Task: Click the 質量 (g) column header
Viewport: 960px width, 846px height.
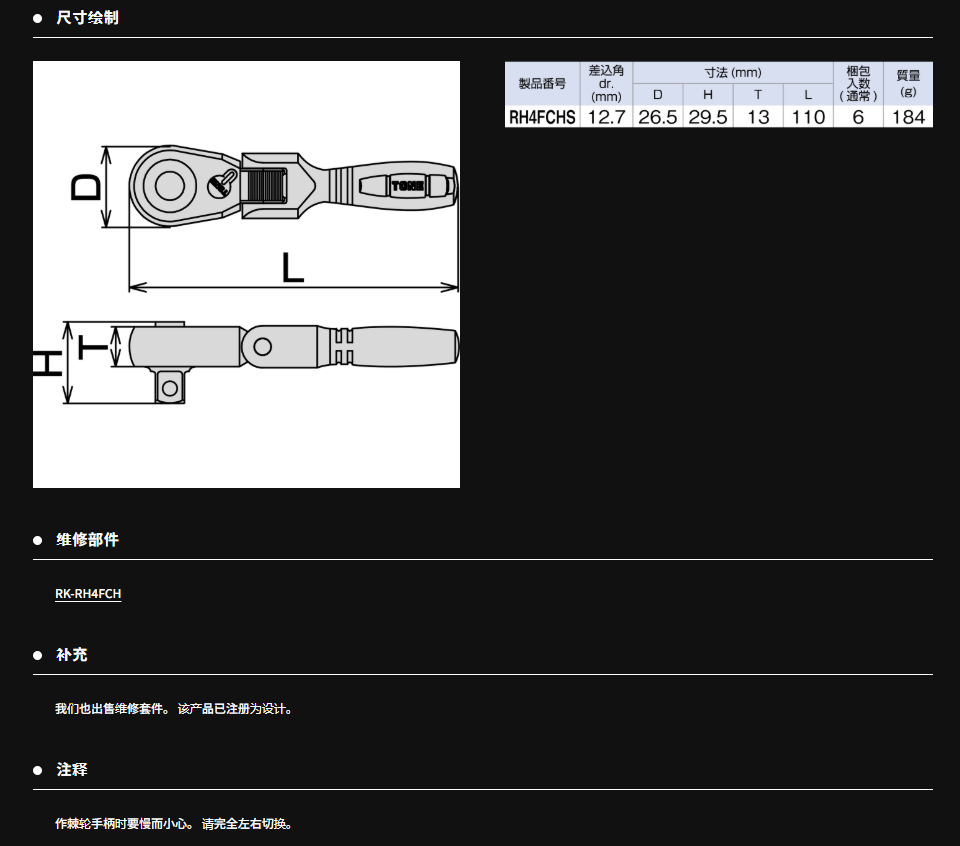Action: (908, 83)
